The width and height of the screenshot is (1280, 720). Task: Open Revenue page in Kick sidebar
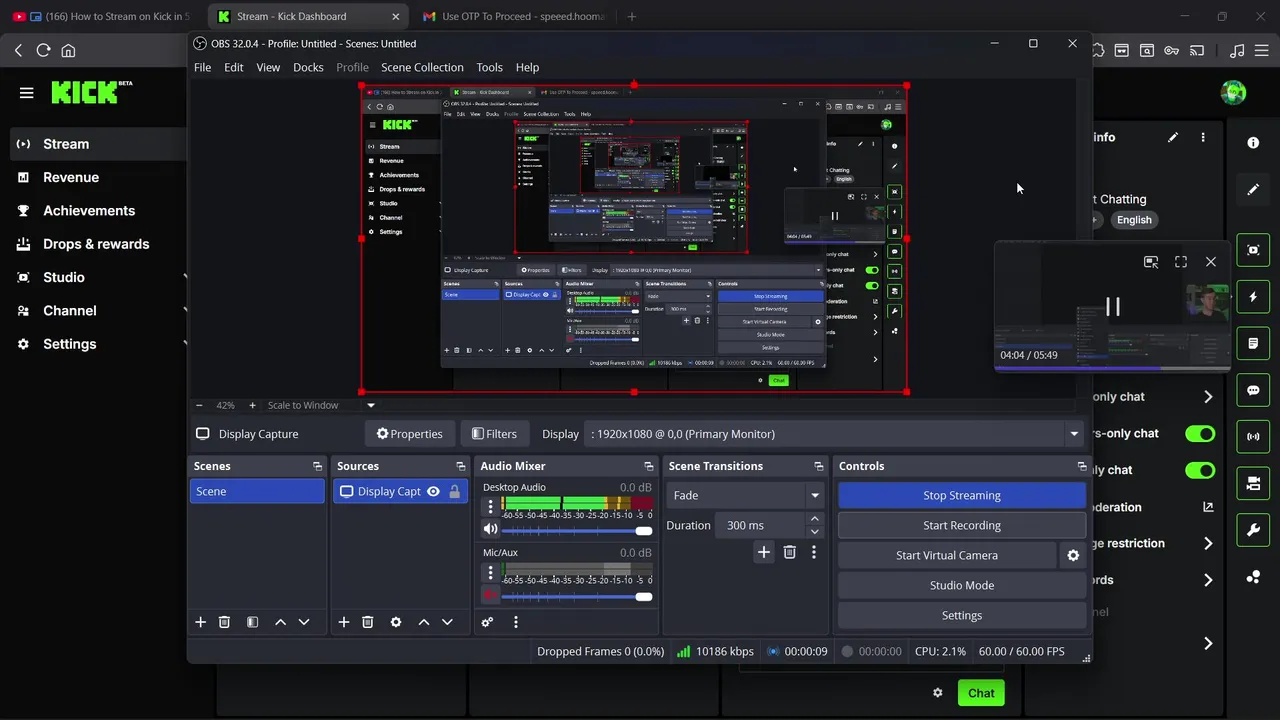click(x=71, y=177)
